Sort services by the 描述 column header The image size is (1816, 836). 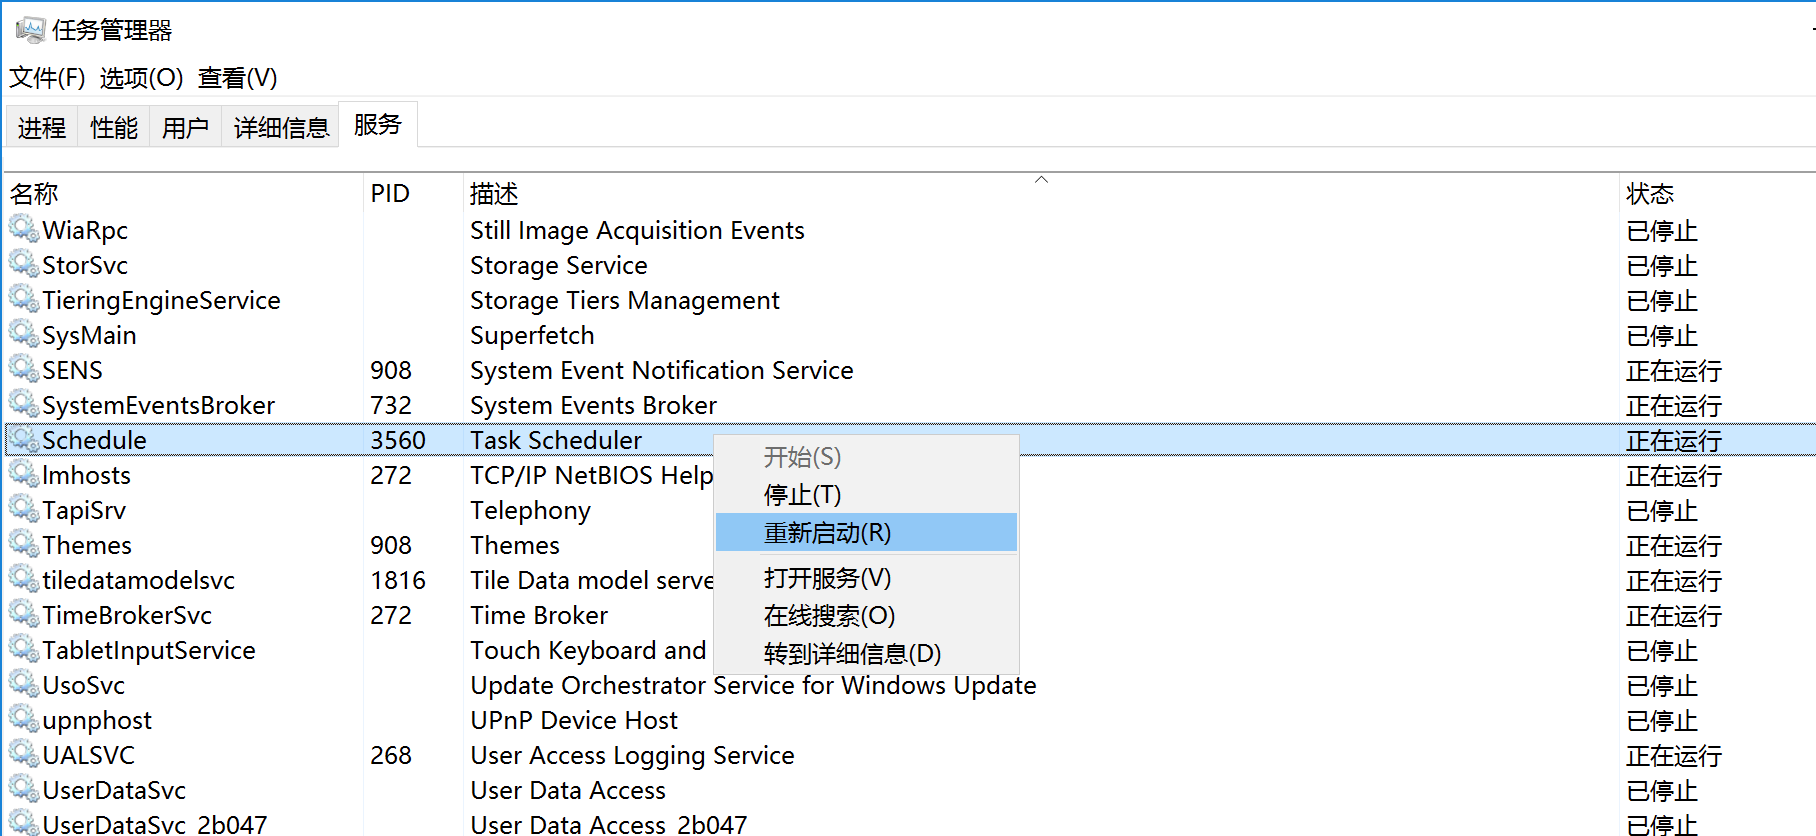(x=494, y=193)
